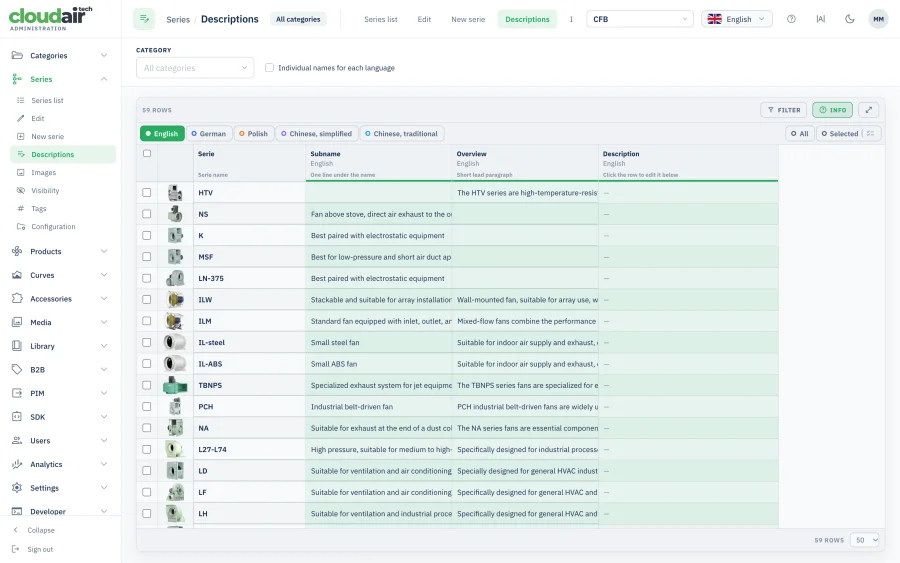The image size is (900, 563).
Task: Click the PIM export icon in sidebar
Action: click(17, 393)
